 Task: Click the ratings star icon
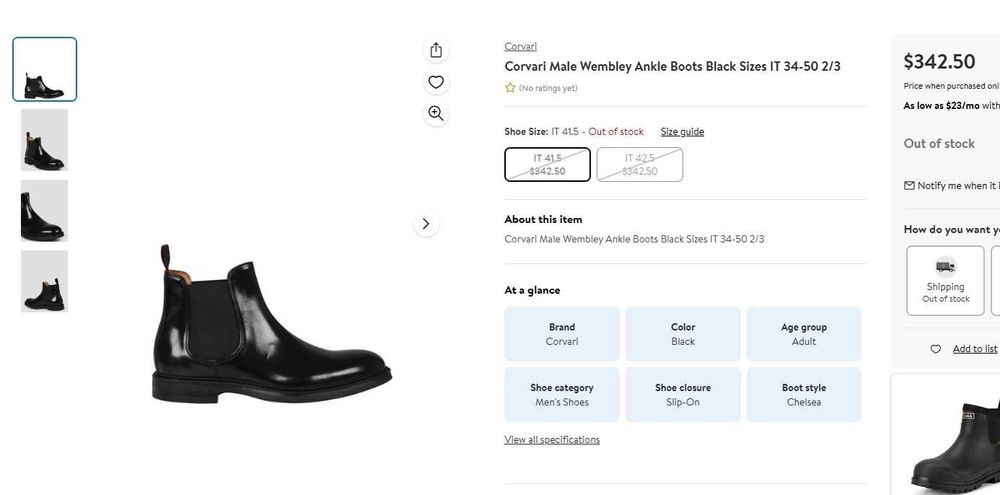pyautogui.click(x=510, y=88)
